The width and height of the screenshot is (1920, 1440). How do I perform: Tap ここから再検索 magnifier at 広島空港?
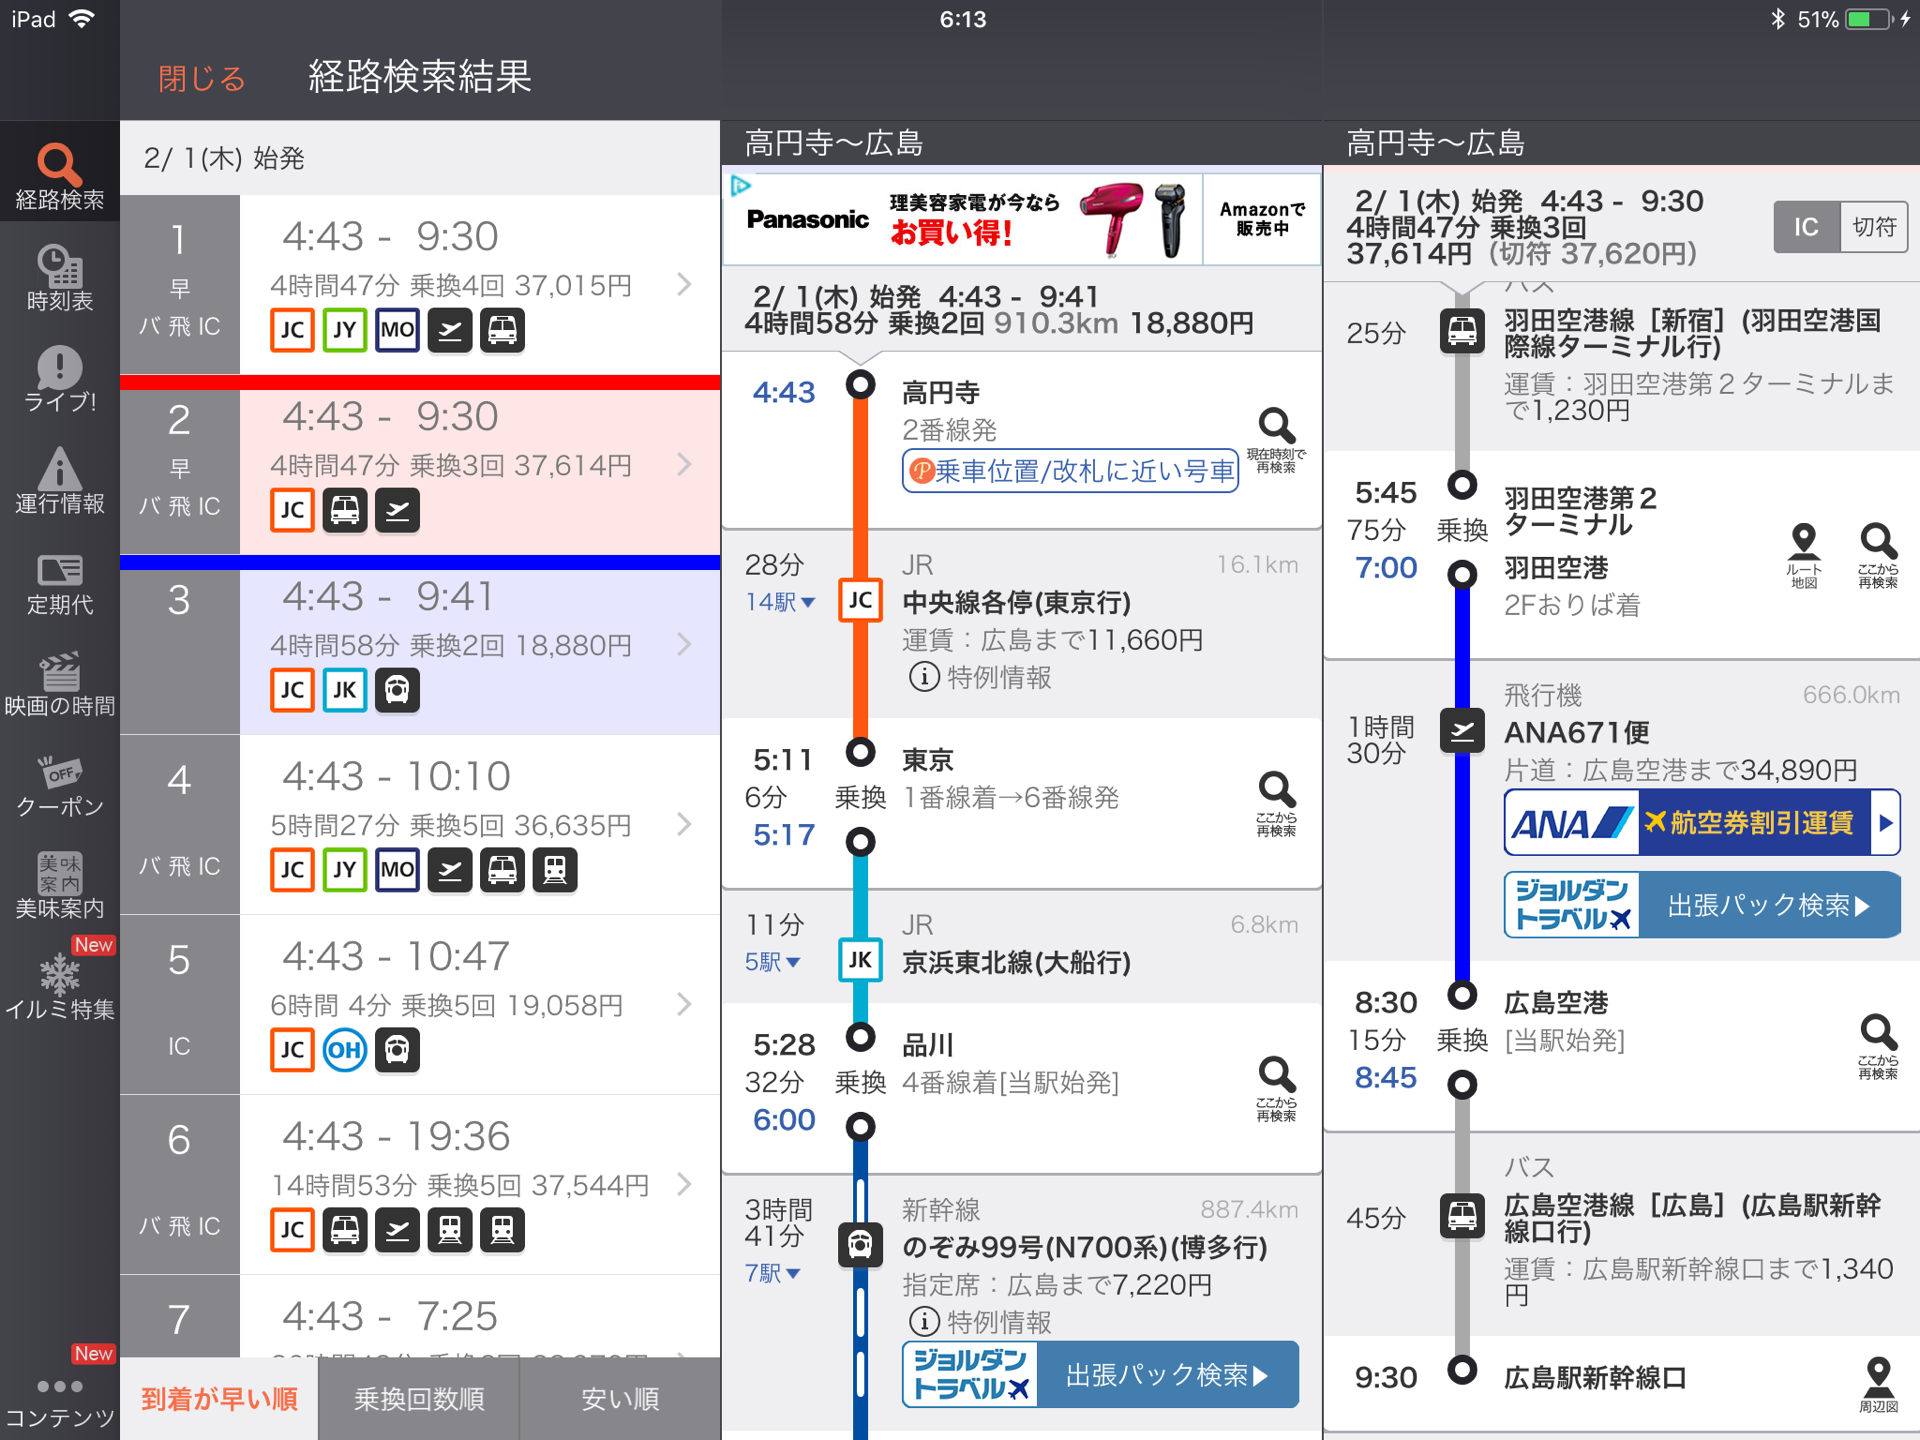pyautogui.click(x=1878, y=1046)
